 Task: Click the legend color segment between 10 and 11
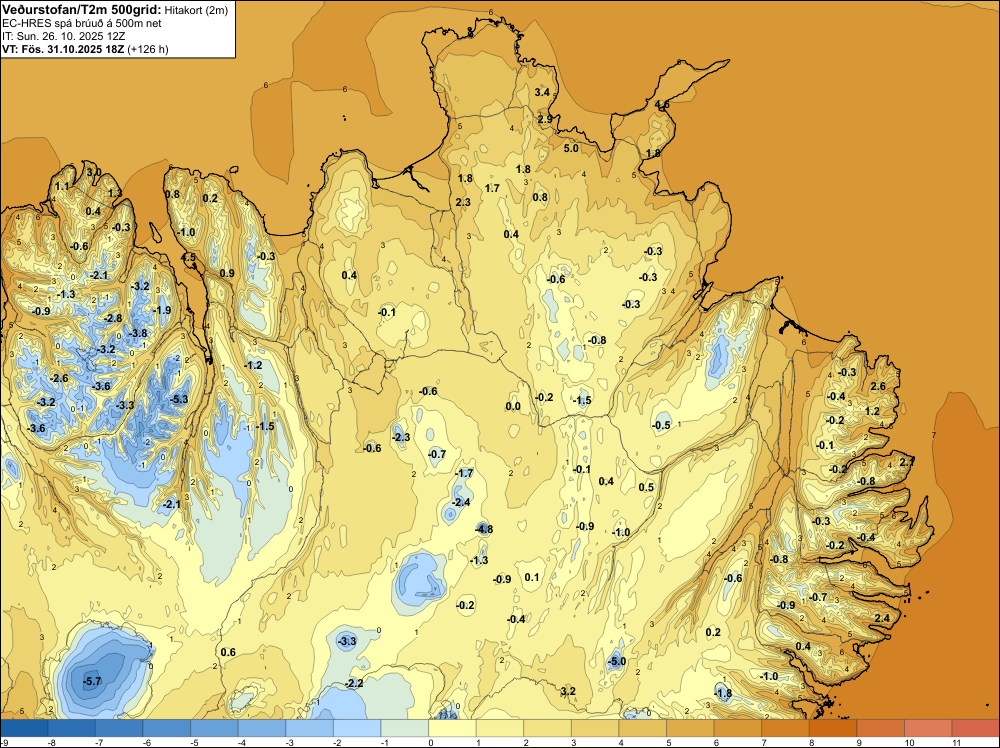click(928, 728)
